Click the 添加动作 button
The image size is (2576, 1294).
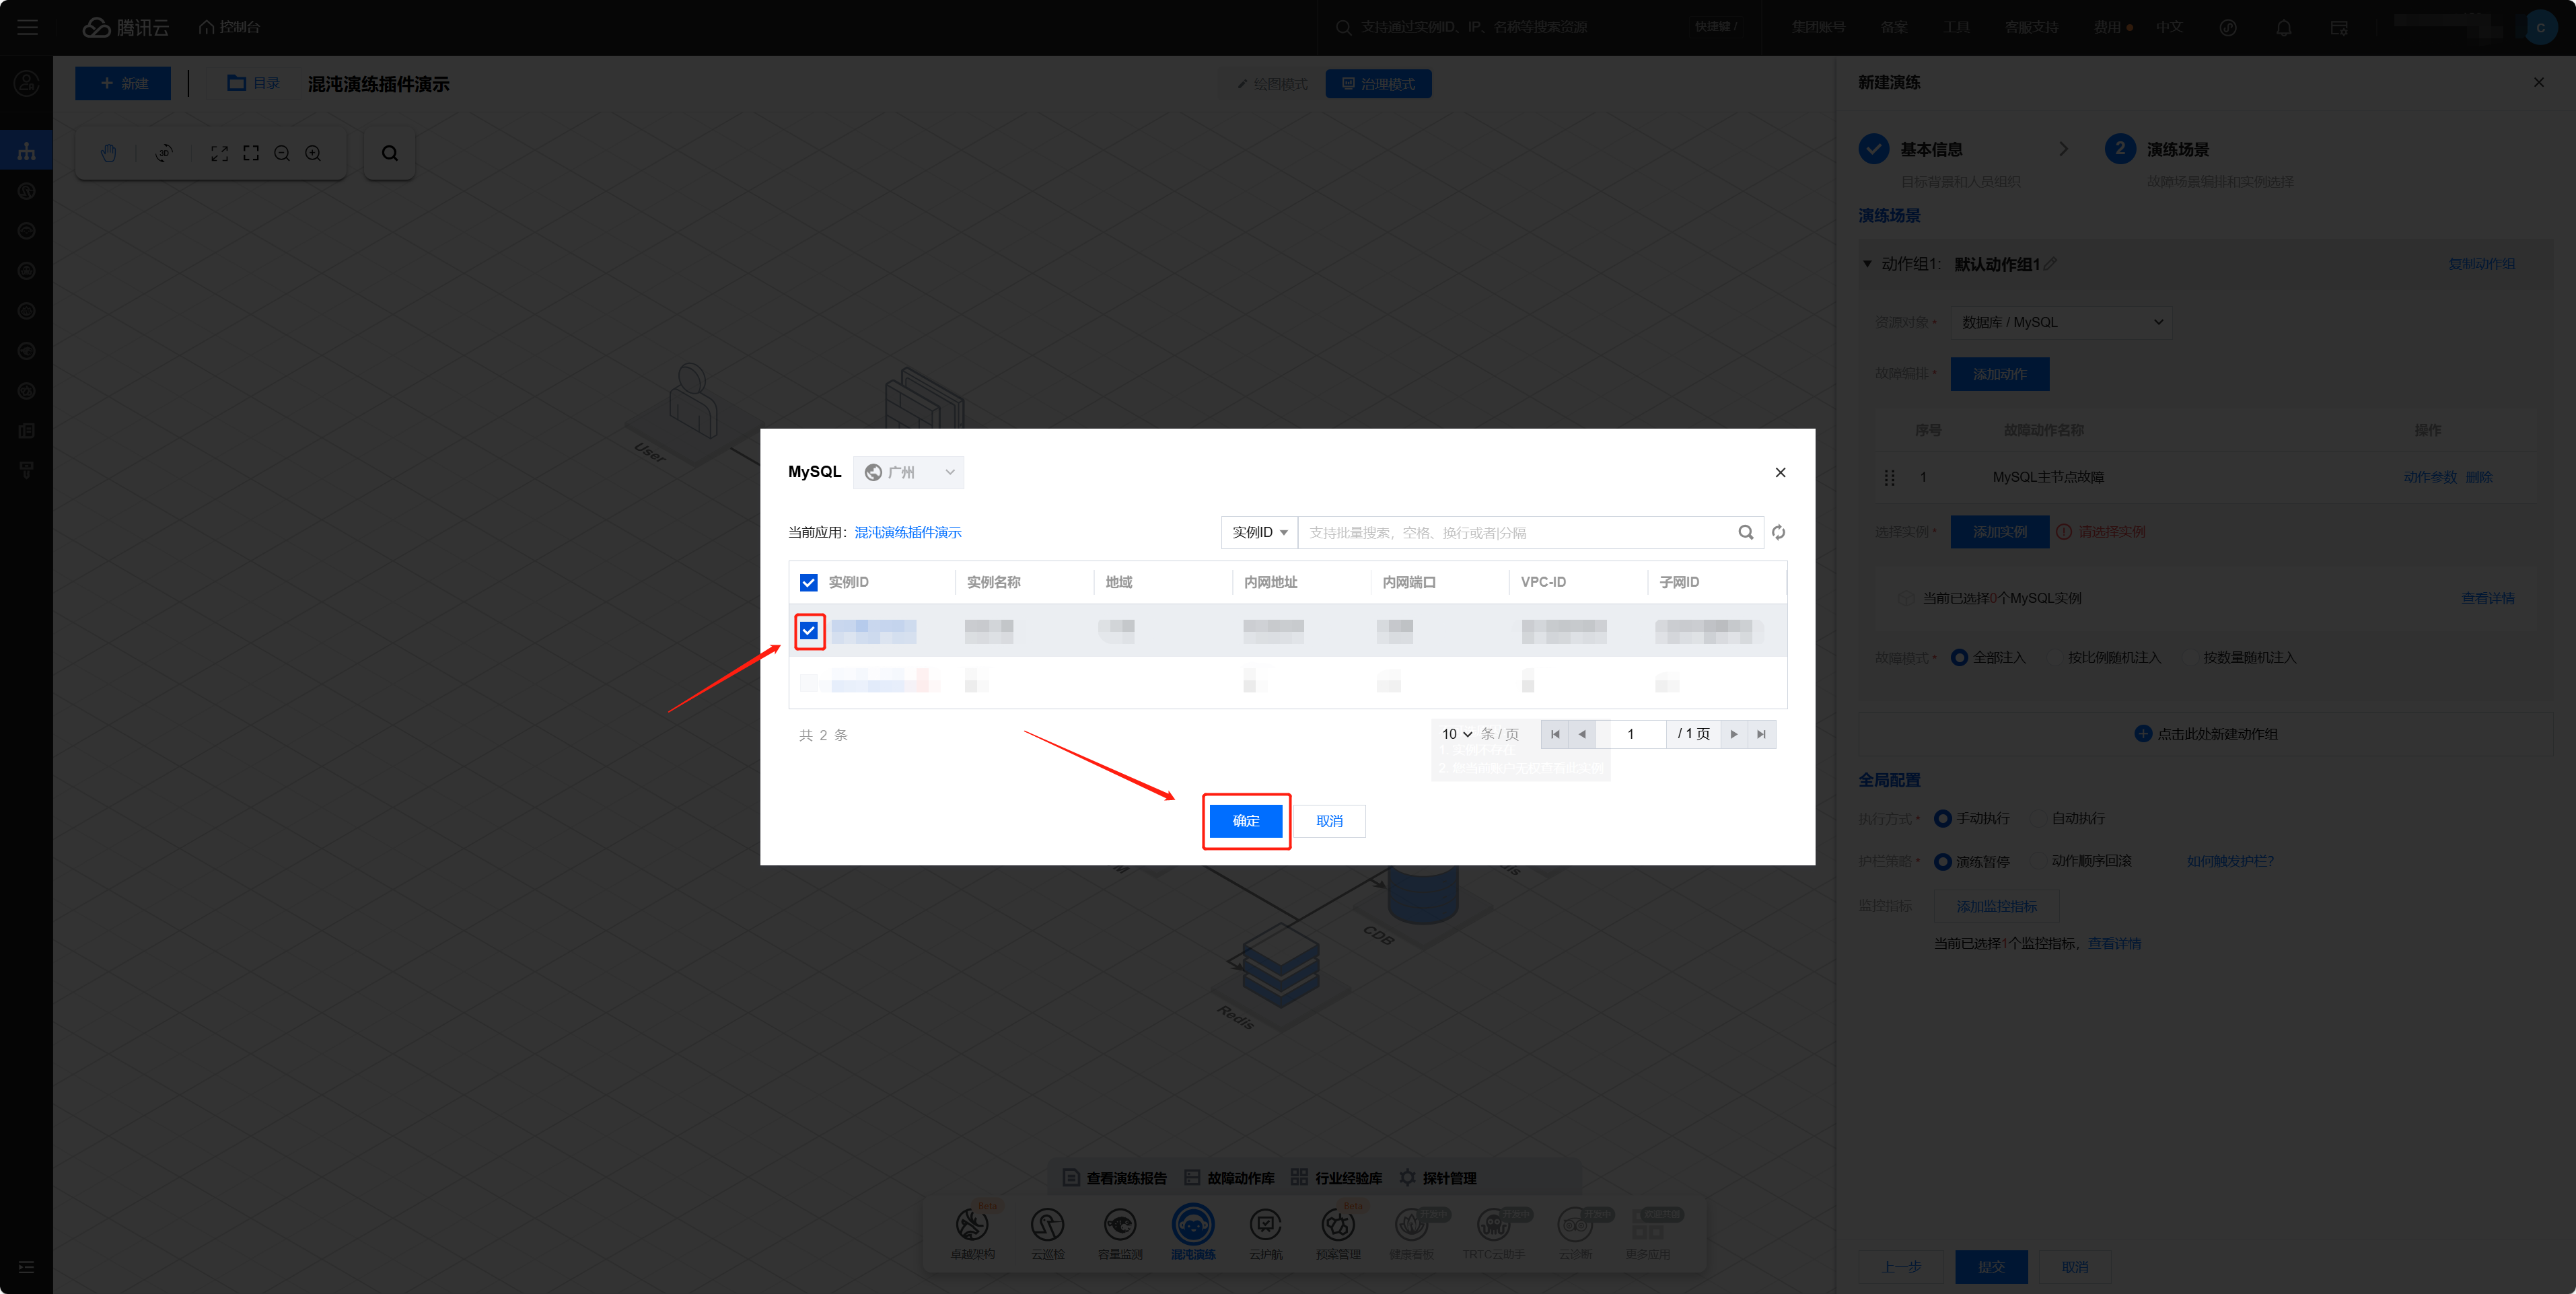click(2000, 374)
